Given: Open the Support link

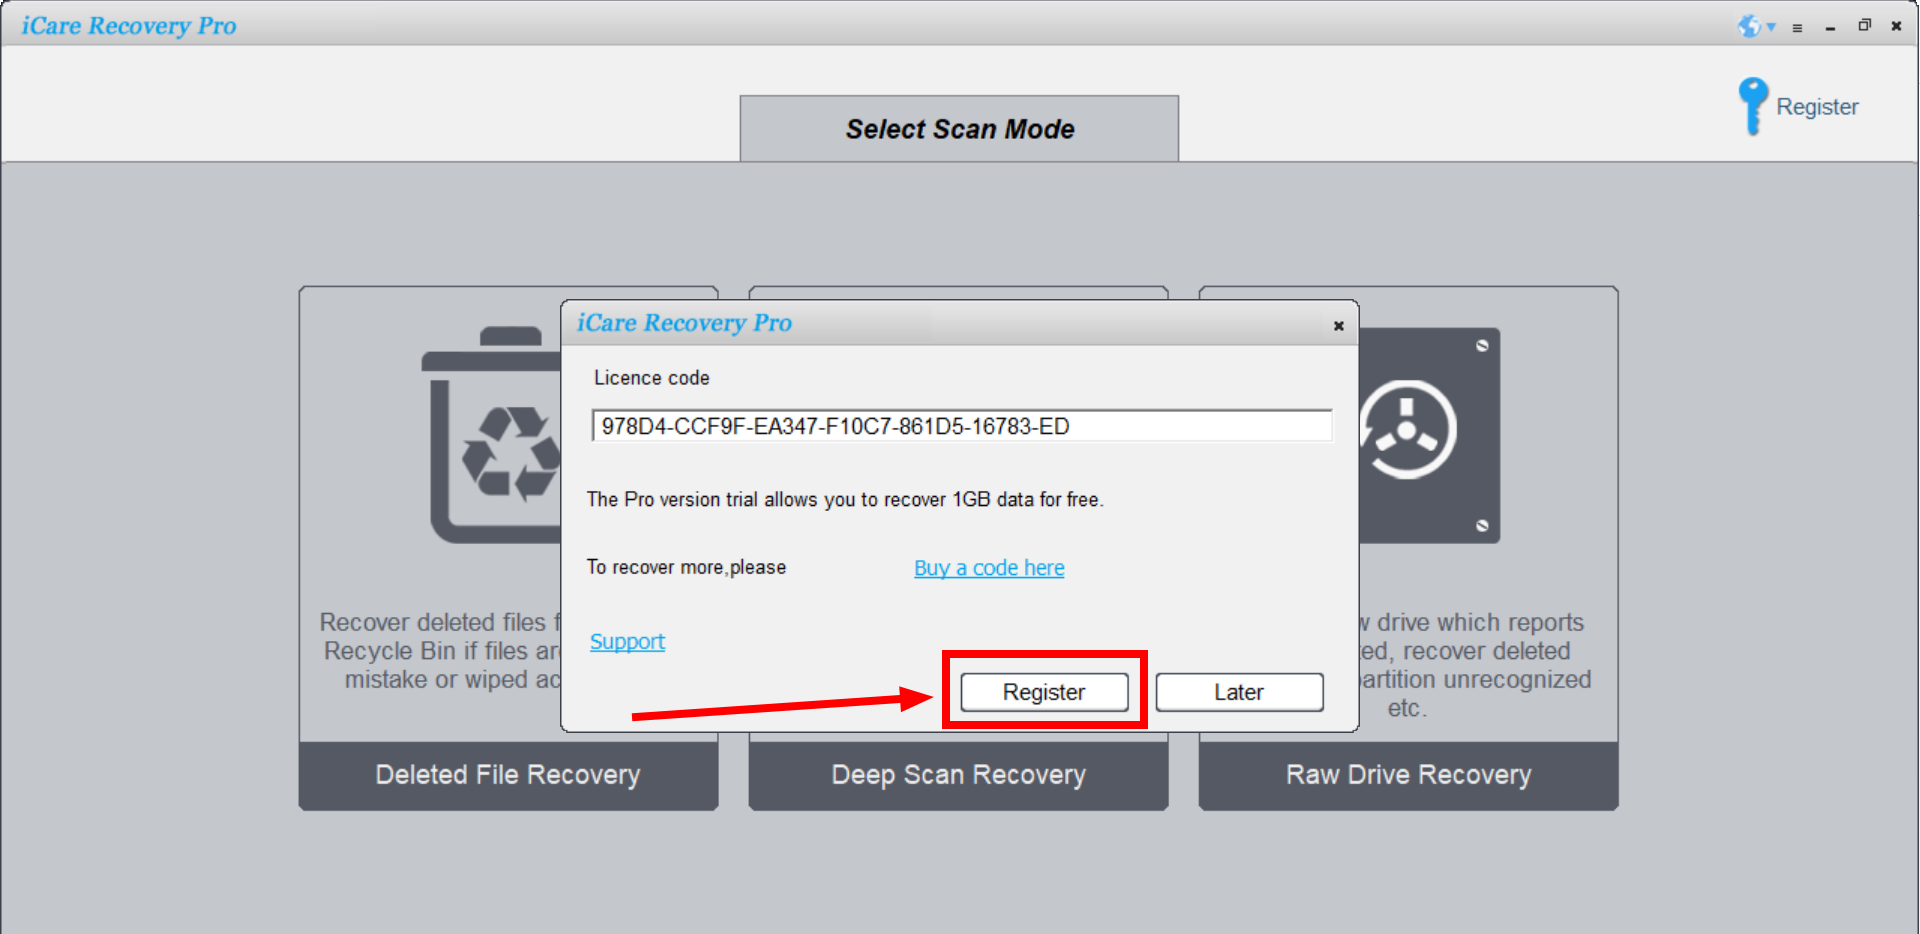Looking at the screenshot, I should point(627,642).
